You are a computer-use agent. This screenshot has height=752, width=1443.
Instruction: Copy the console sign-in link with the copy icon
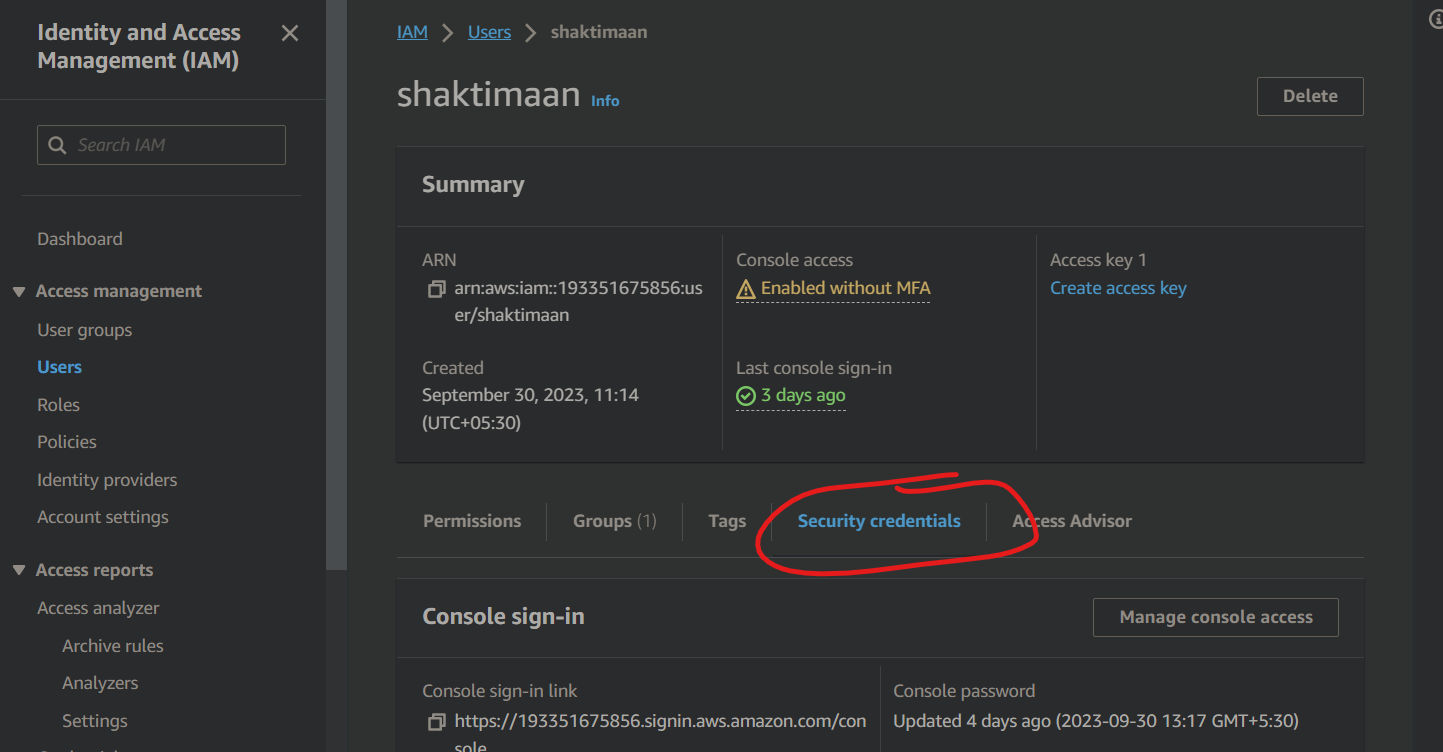click(436, 721)
